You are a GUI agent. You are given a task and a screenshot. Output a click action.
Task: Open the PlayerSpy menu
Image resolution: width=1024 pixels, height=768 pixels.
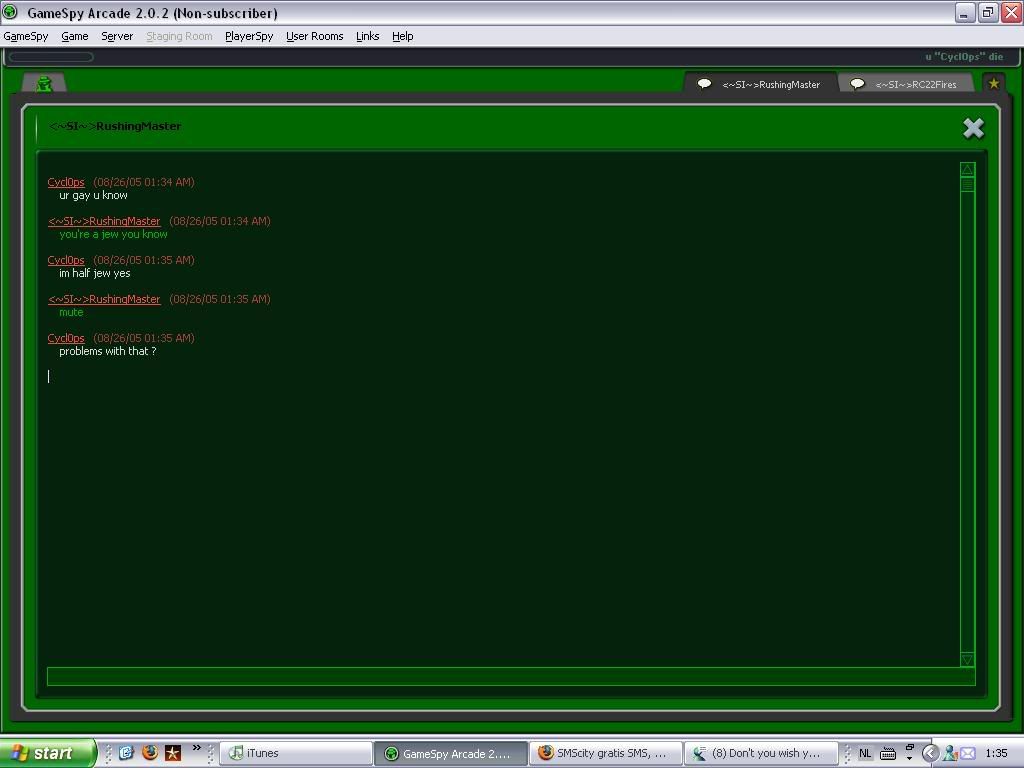[x=249, y=37]
